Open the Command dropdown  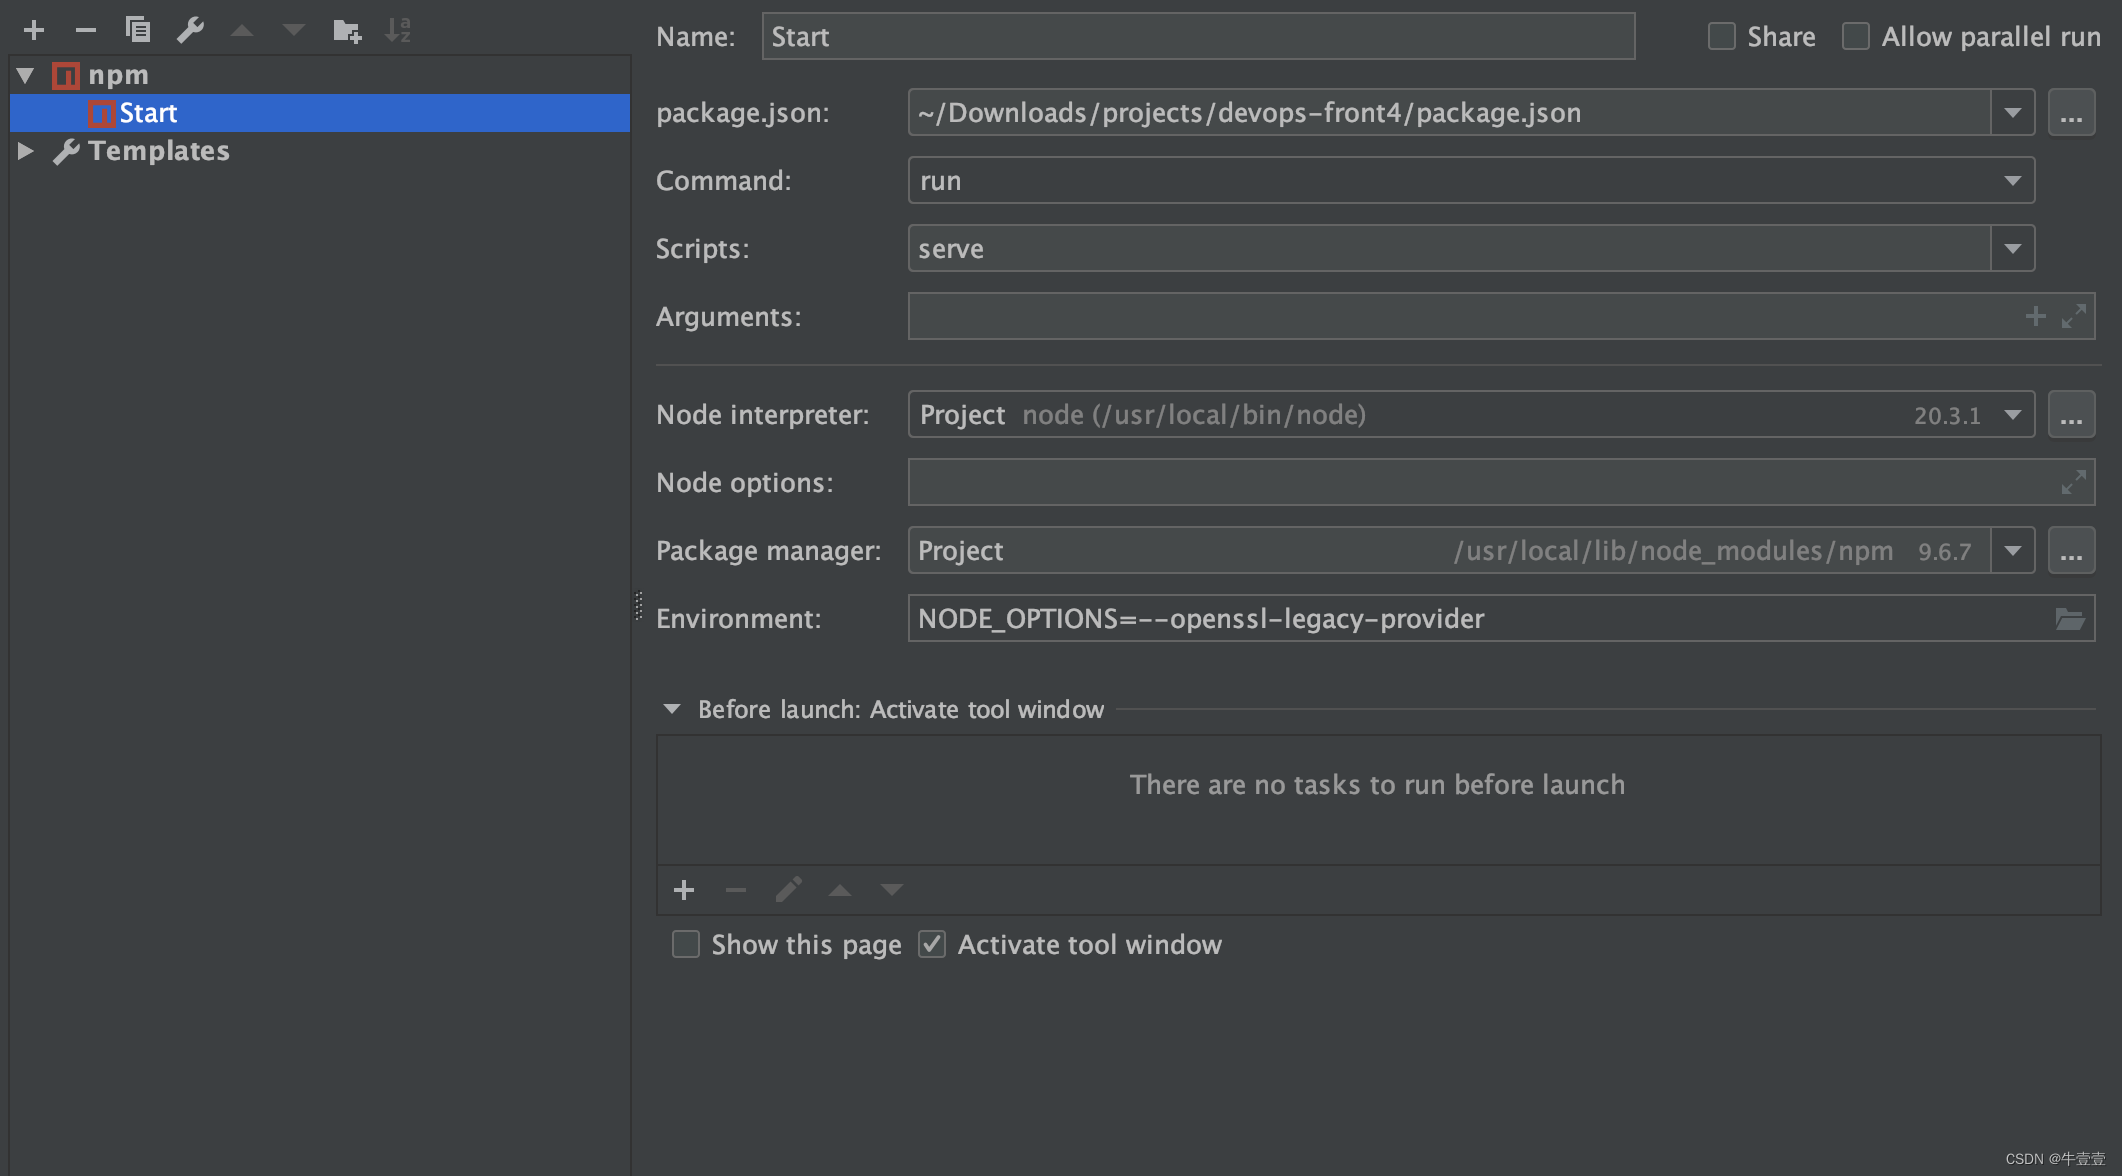tap(2012, 181)
